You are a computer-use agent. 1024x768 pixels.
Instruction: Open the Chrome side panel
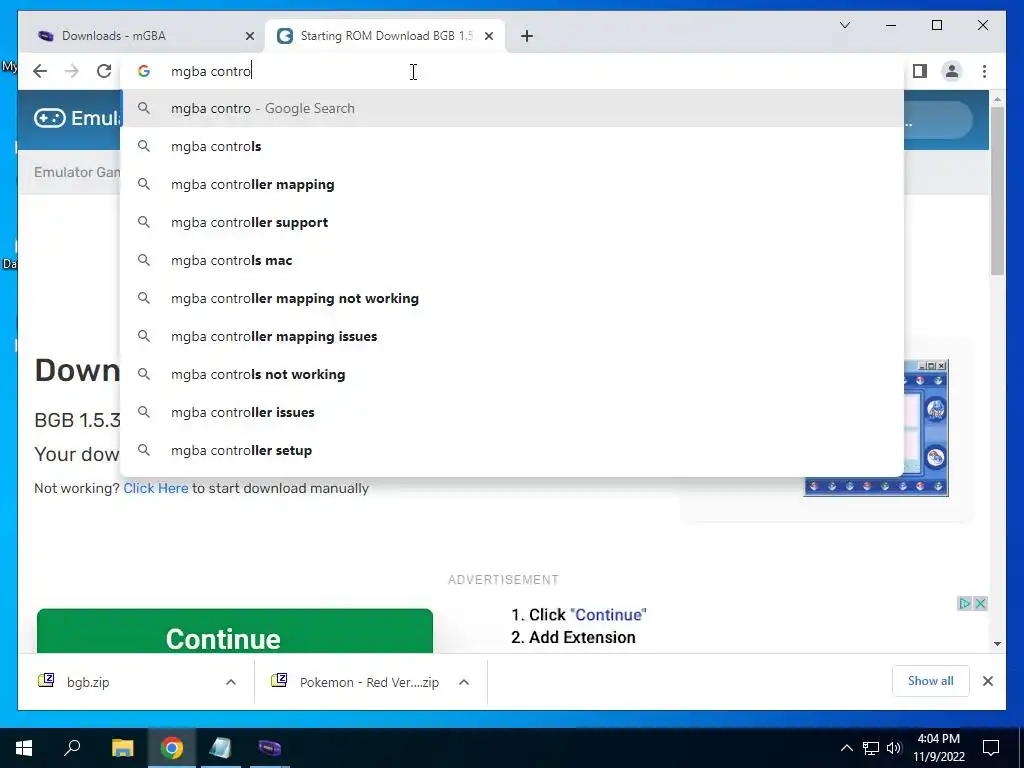(x=920, y=71)
